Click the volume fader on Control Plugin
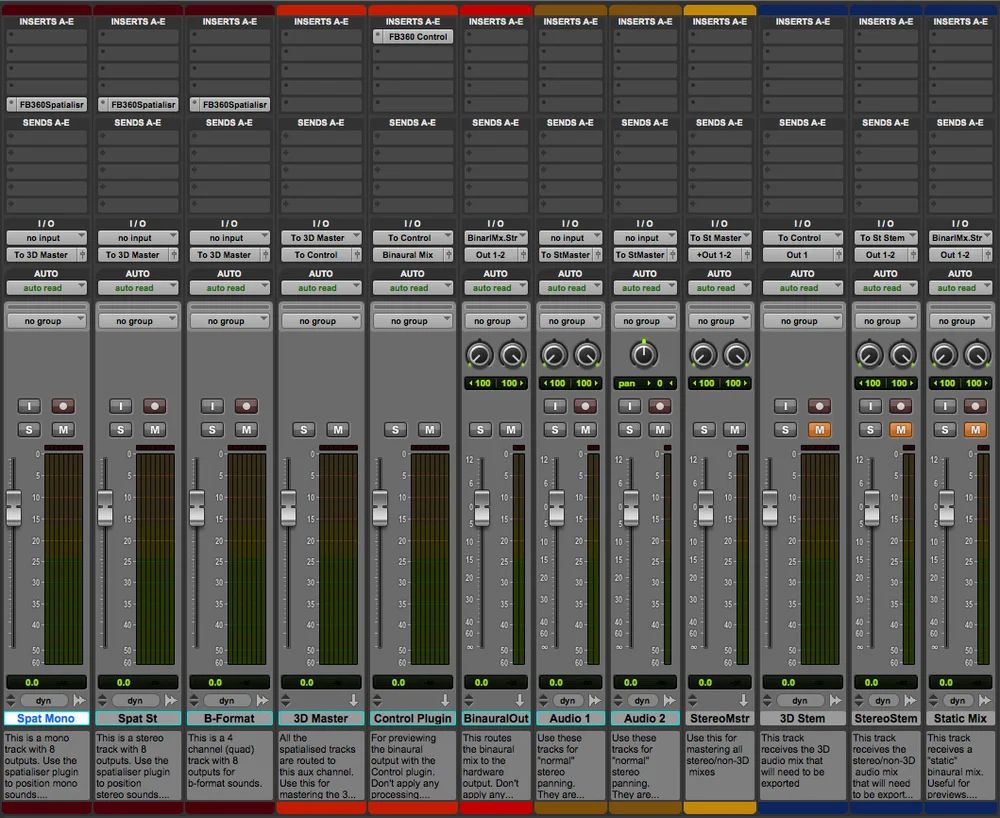 point(380,508)
